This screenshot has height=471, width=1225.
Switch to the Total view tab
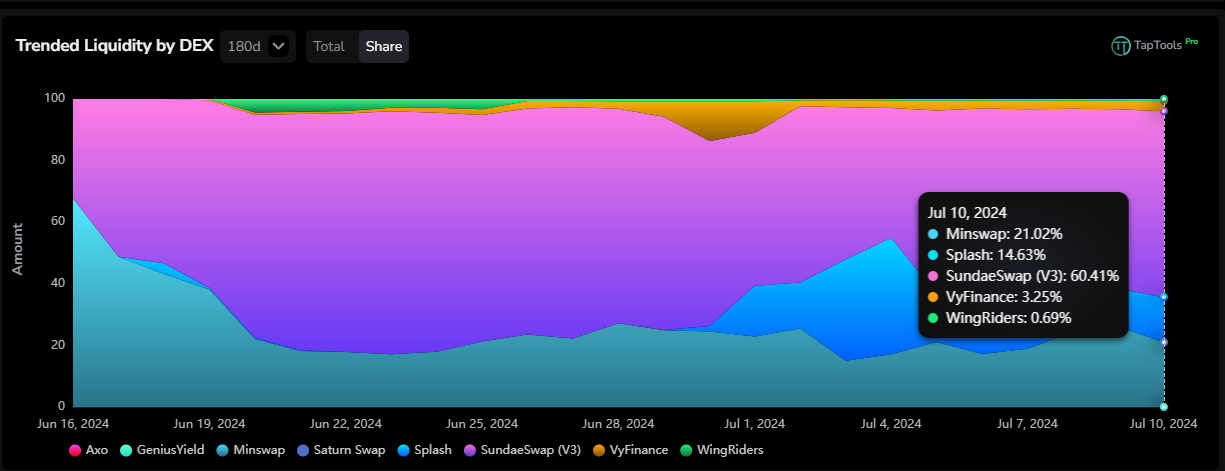tap(329, 46)
